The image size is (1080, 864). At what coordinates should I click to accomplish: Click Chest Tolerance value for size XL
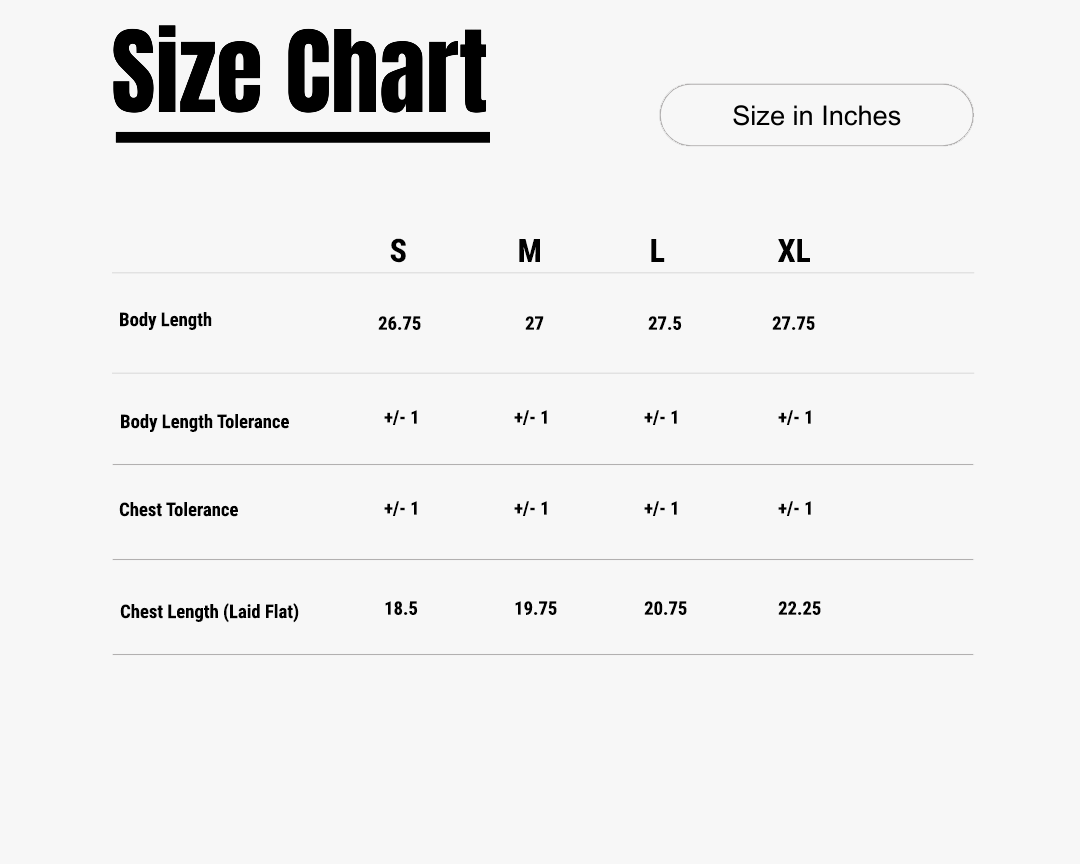pyautogui.click(x=795, y=509)
